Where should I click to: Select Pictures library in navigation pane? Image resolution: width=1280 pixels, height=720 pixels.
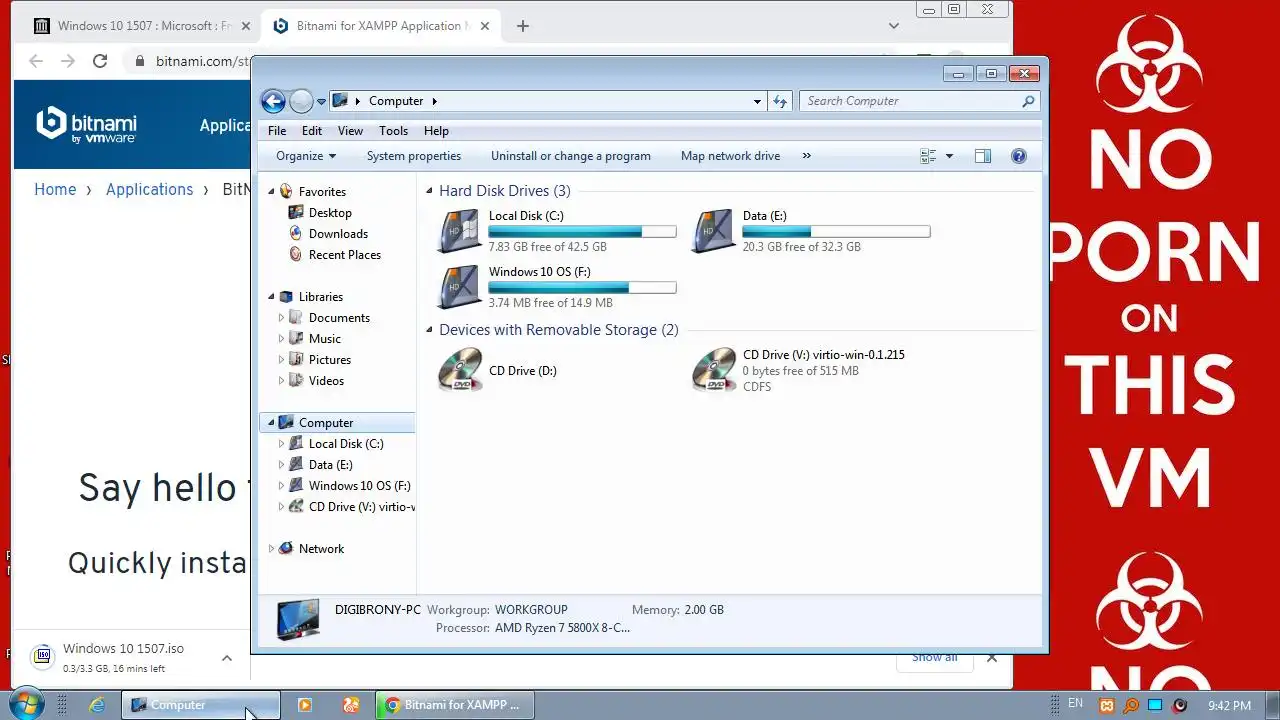pyautogui.click(x=329, y=360)
